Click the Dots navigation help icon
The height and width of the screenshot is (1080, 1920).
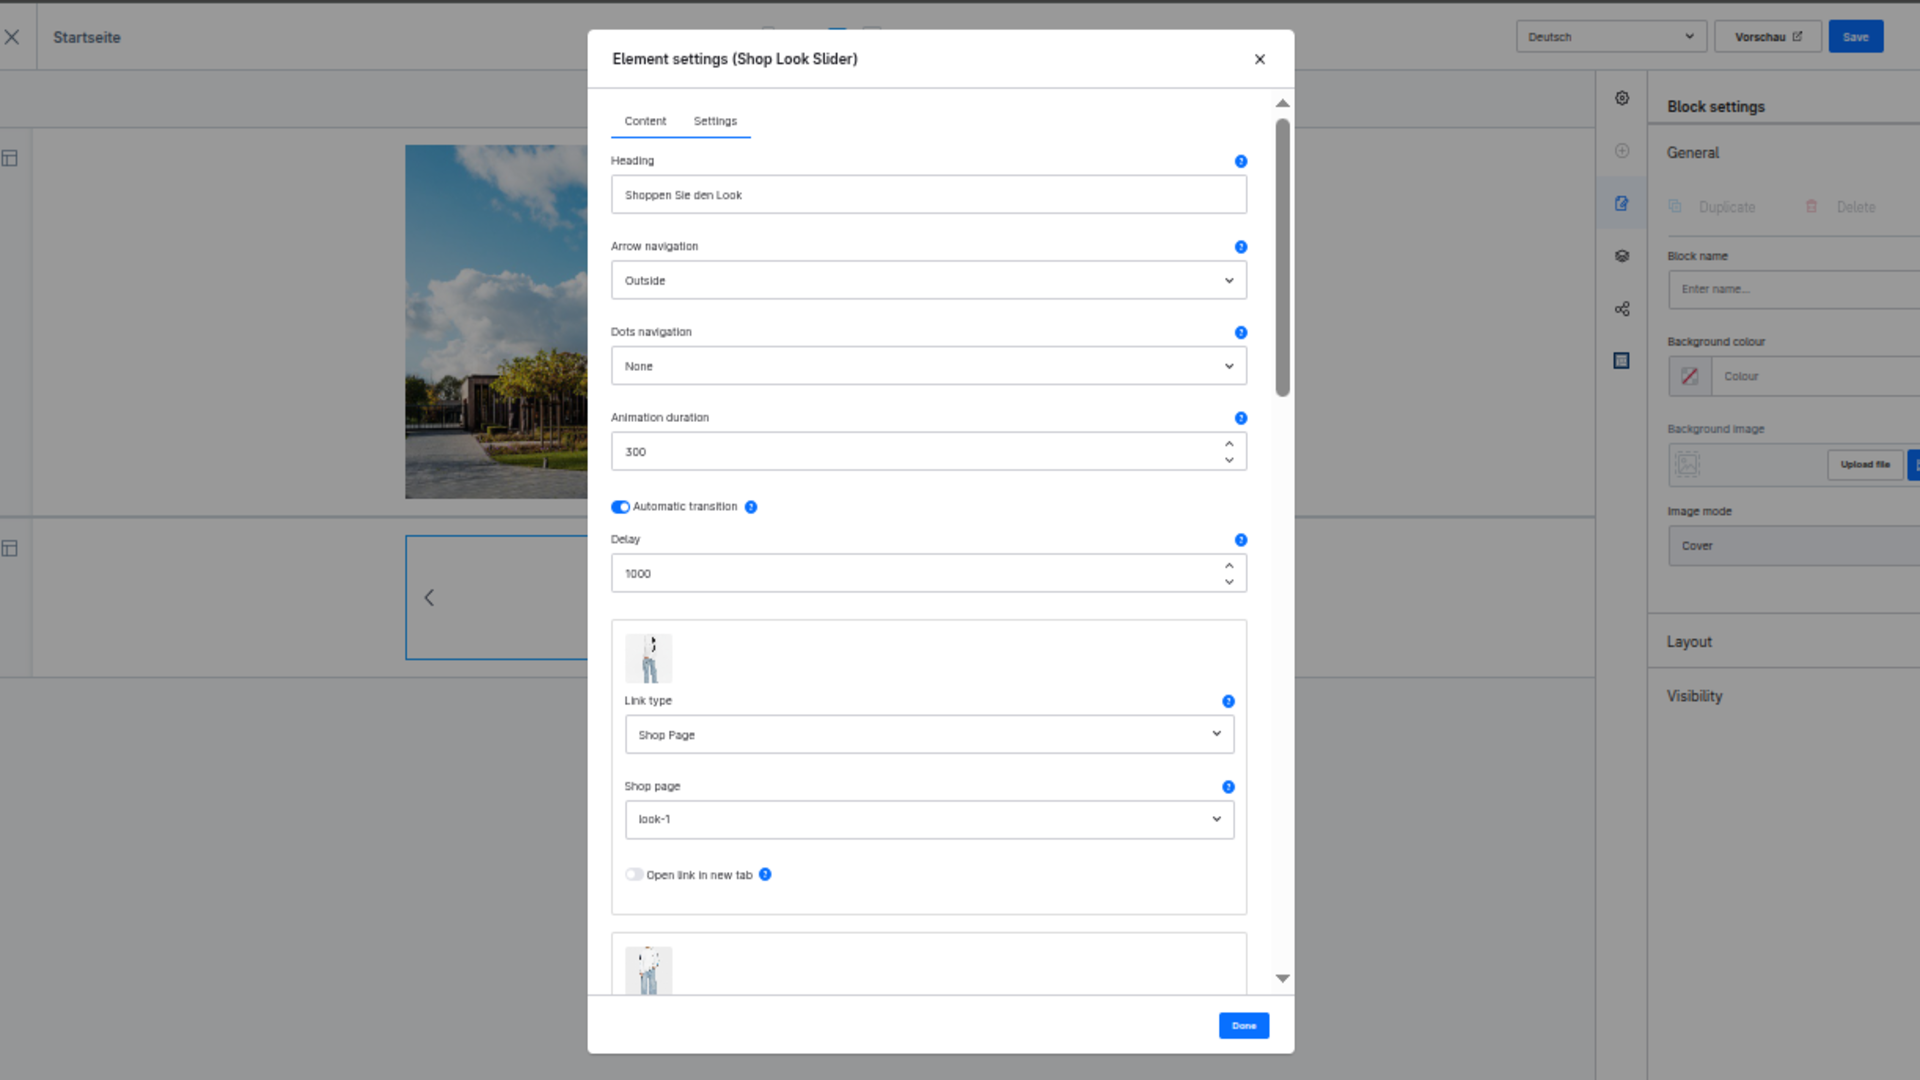(1241, 333)
